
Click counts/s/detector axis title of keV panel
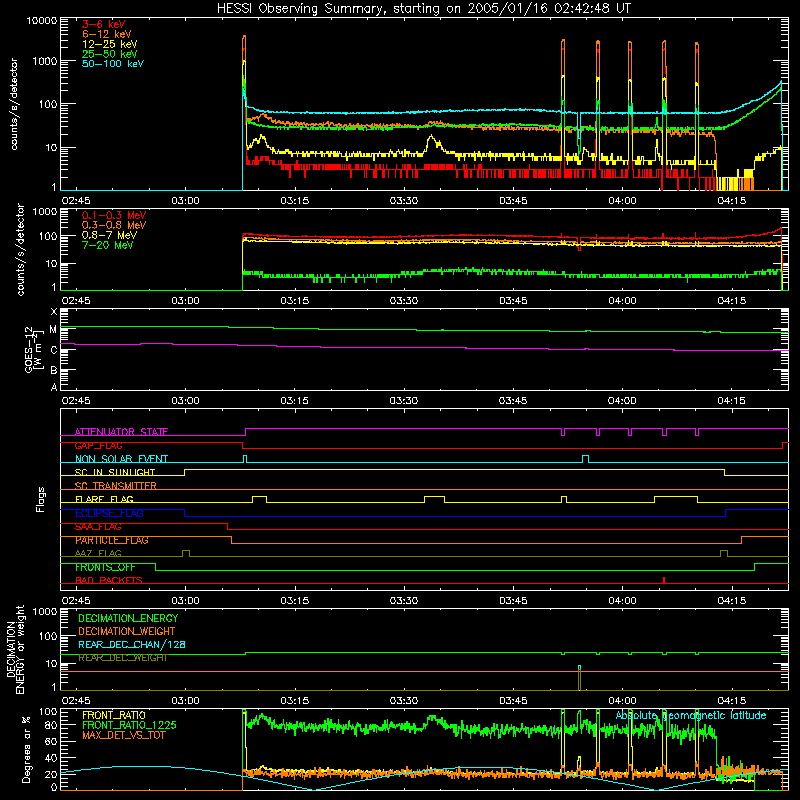point(14,104)
